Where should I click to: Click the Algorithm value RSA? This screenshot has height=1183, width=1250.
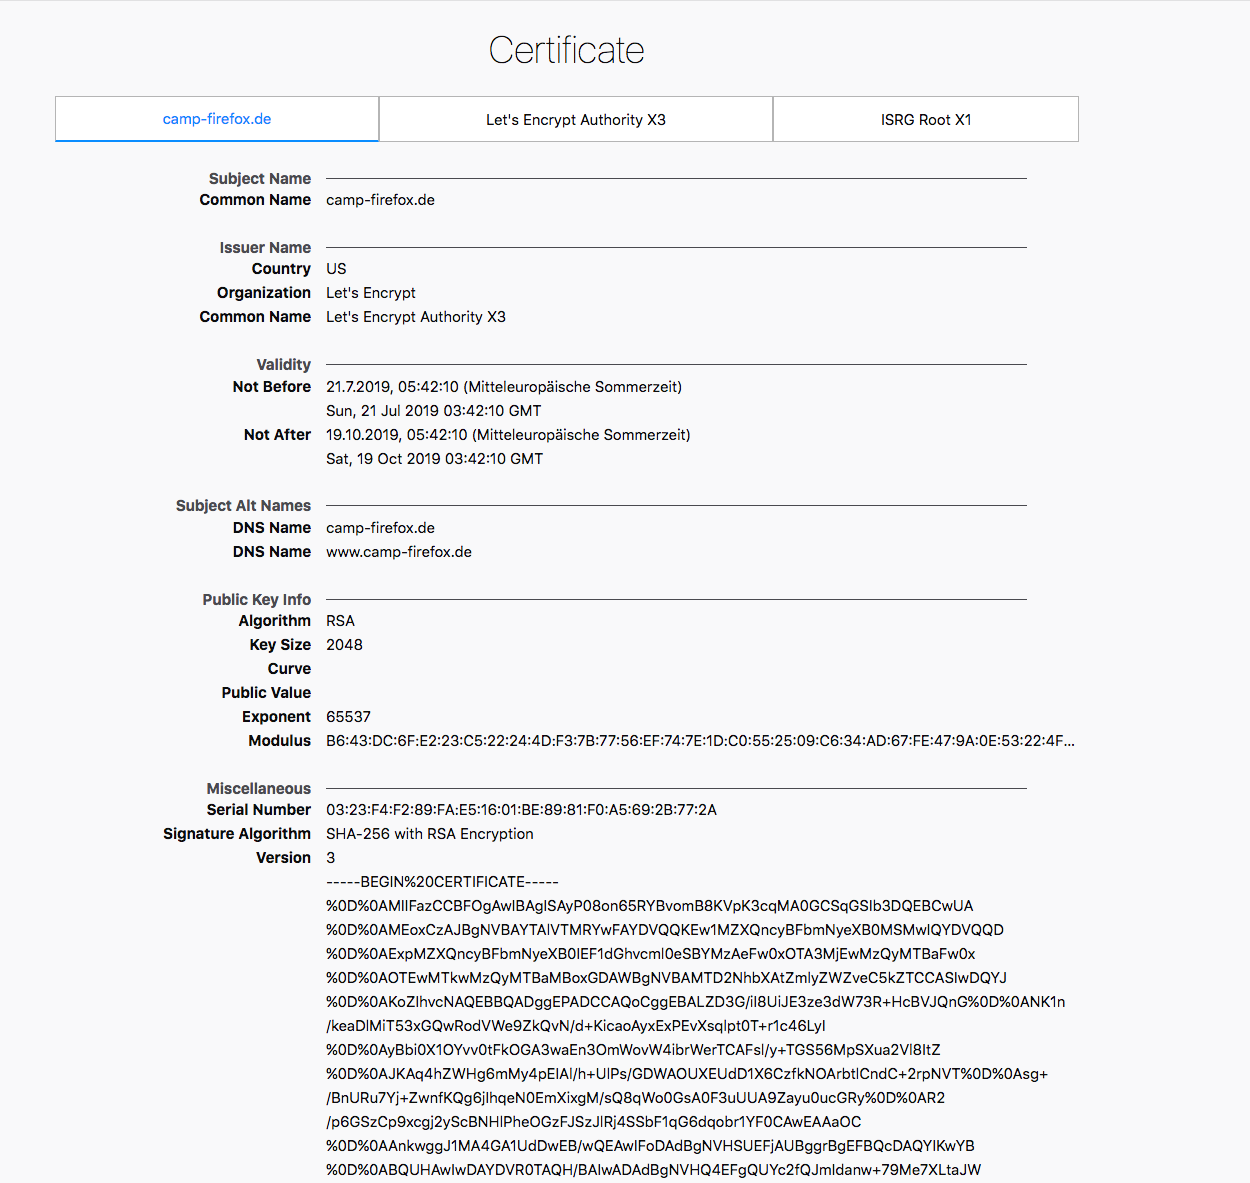pos(340,621)
